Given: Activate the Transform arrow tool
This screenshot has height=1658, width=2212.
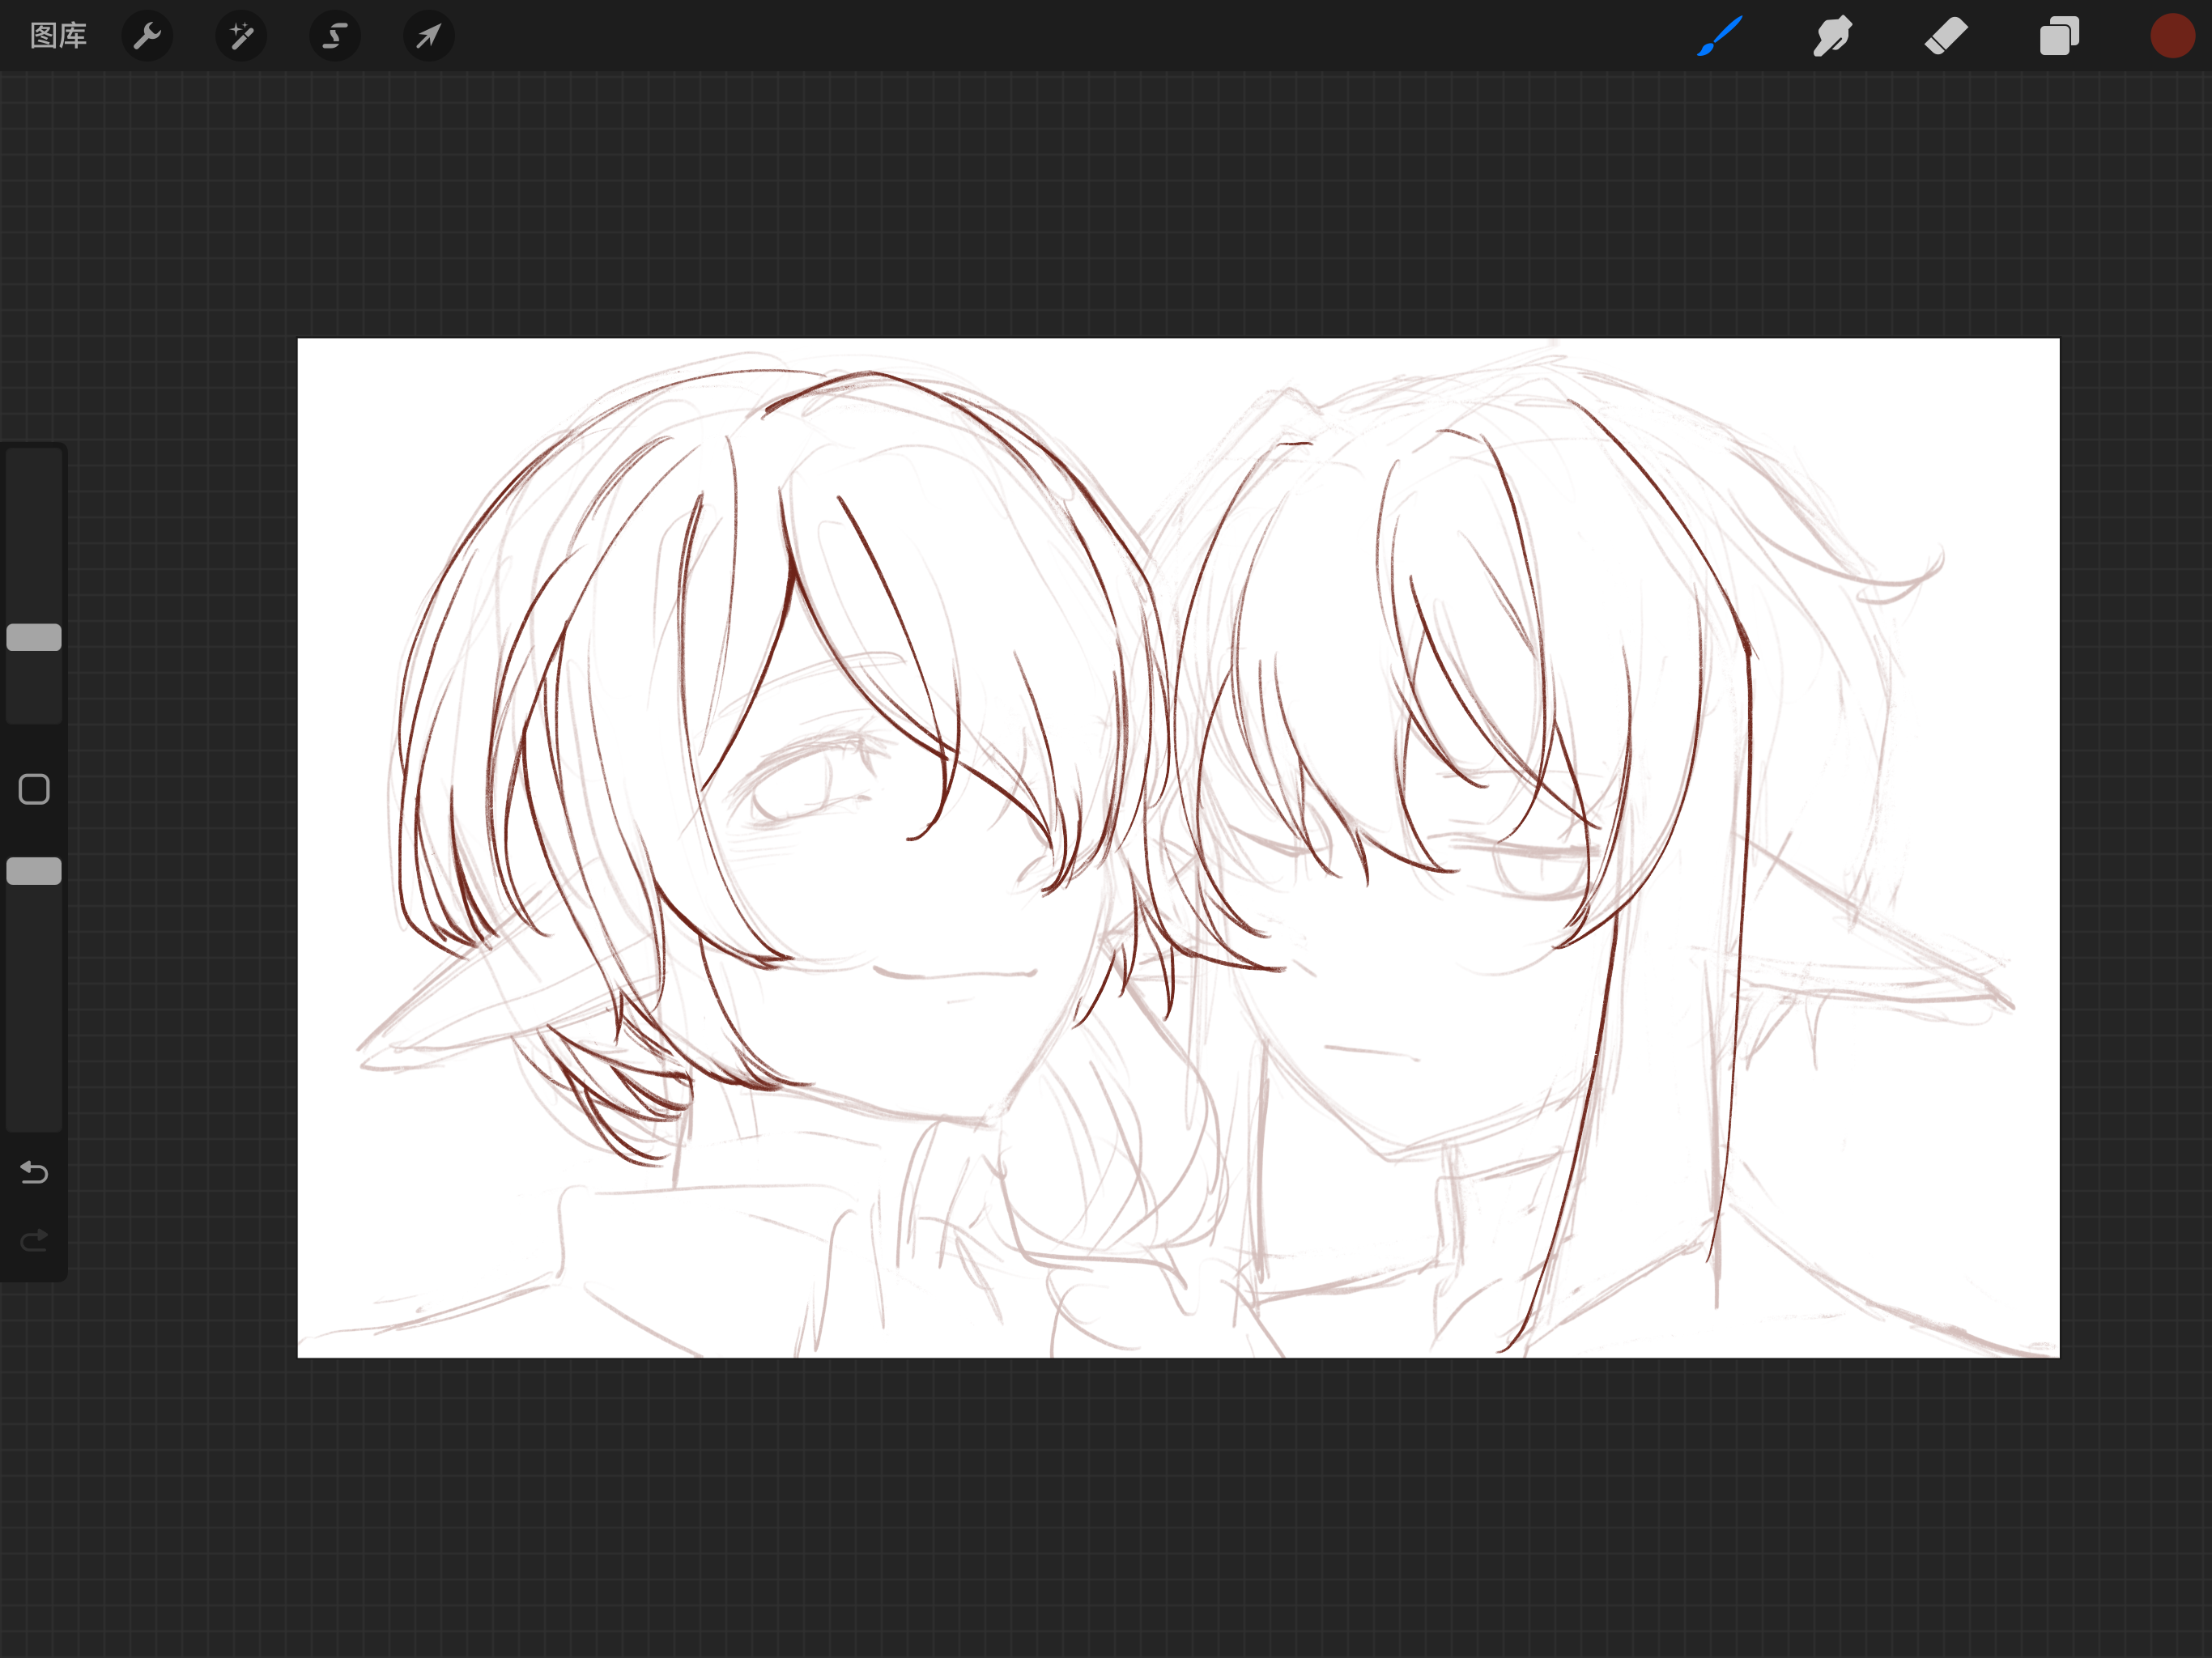Looking at the screenshot, I should point(429,36).
